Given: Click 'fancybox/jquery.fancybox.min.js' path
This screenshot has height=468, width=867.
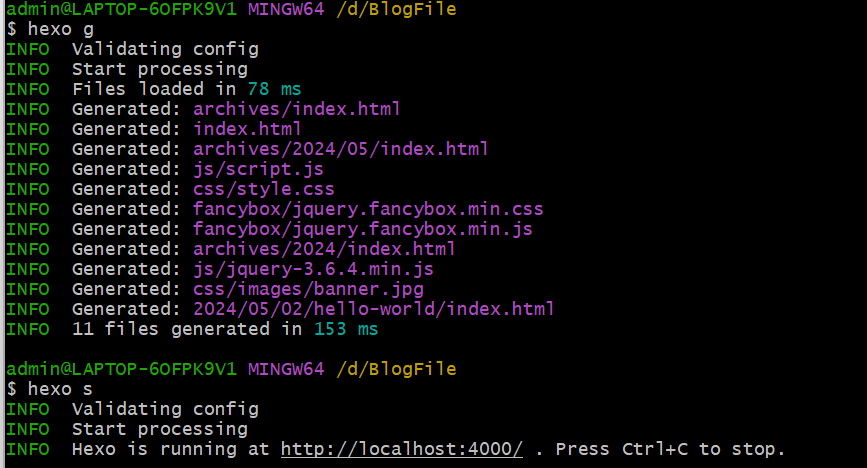Looking at the screenshot, I should [363, 229].
